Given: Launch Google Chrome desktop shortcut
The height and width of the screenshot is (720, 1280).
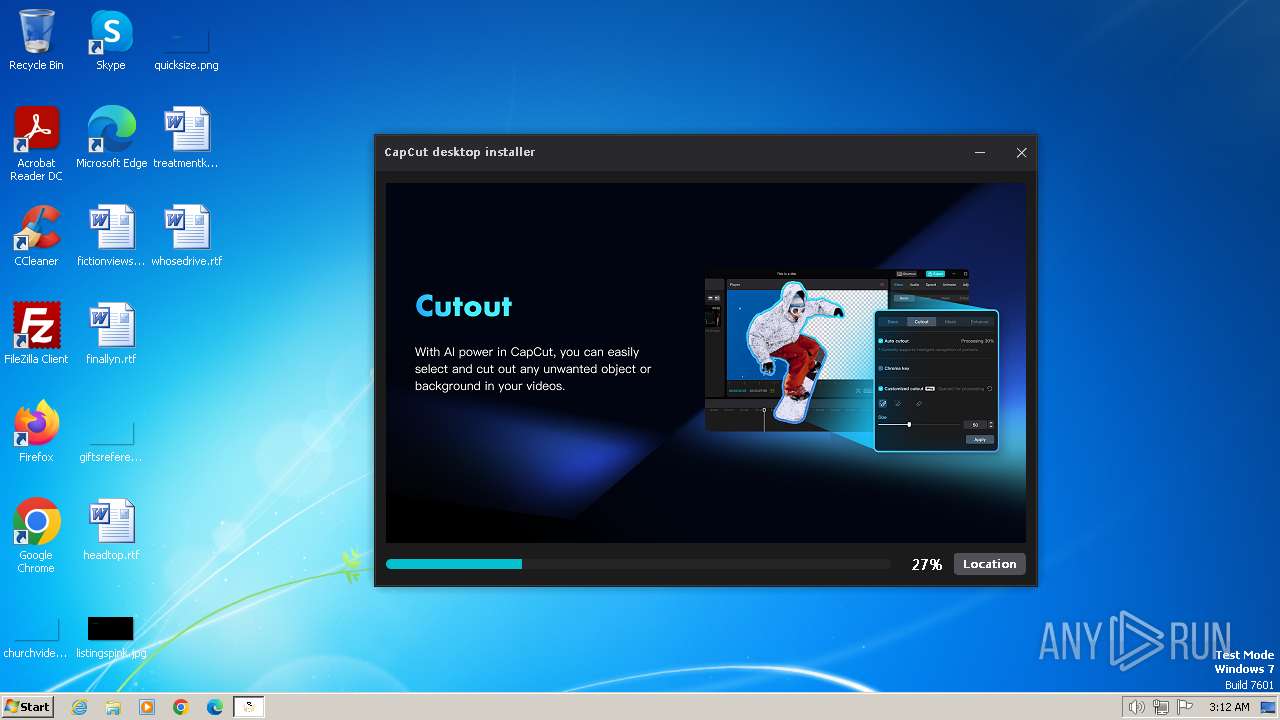Looking at the screenshot, I should pos(36,535).
